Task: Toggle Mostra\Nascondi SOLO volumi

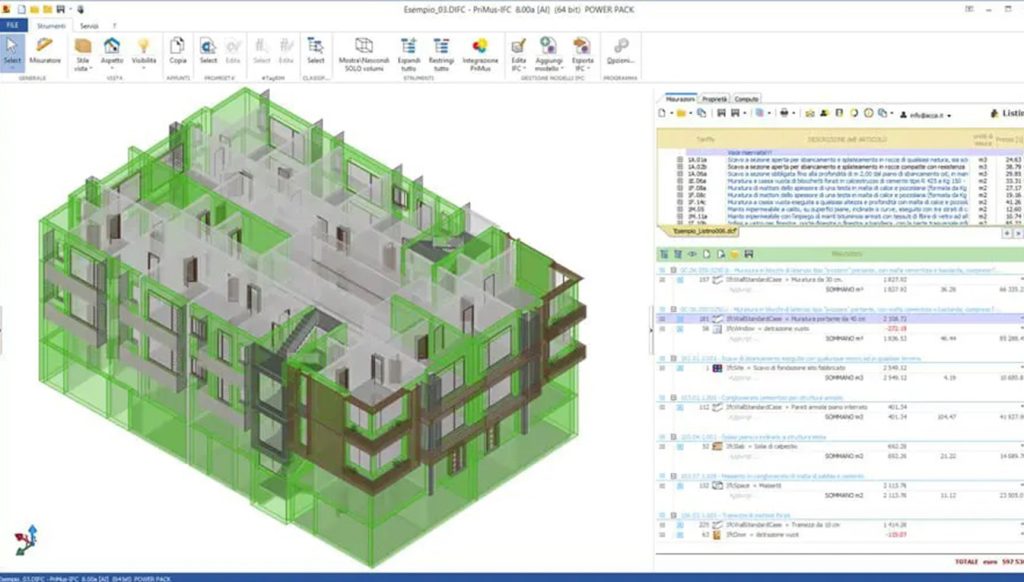Action: 364,54
